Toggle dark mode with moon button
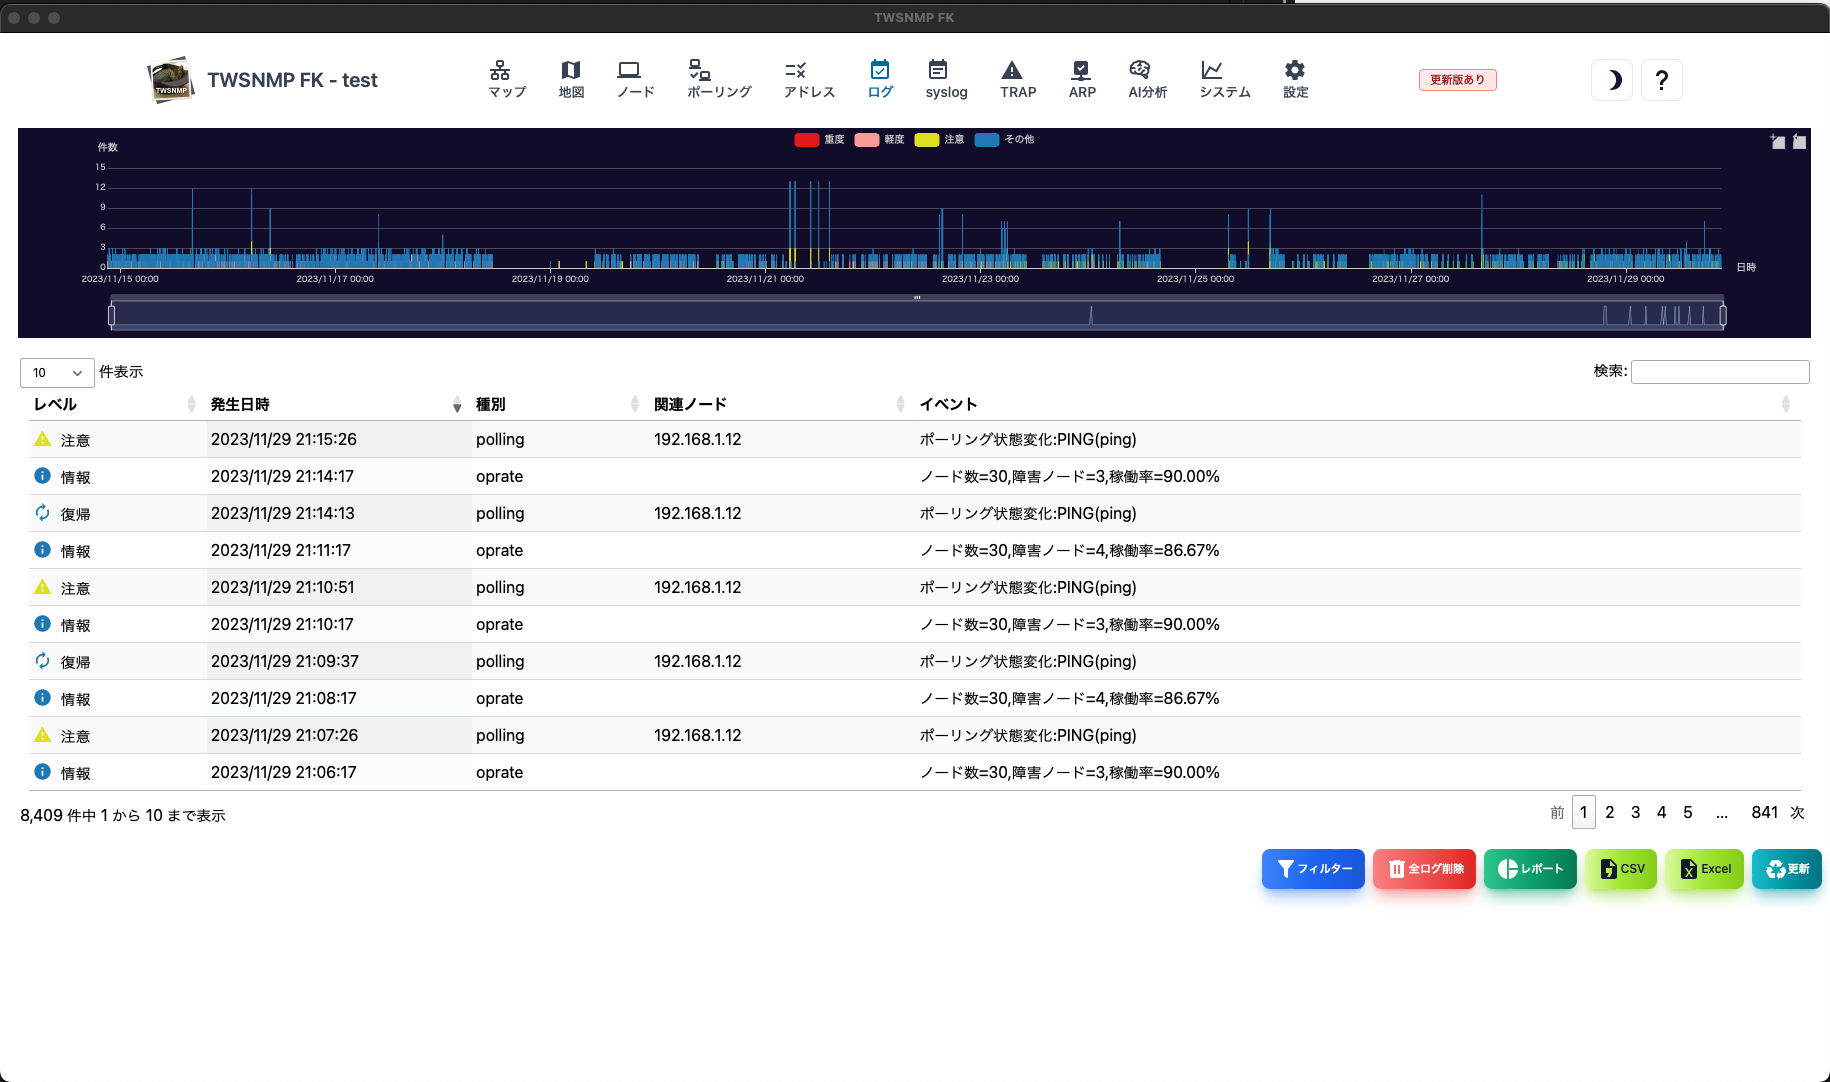 1612,80
